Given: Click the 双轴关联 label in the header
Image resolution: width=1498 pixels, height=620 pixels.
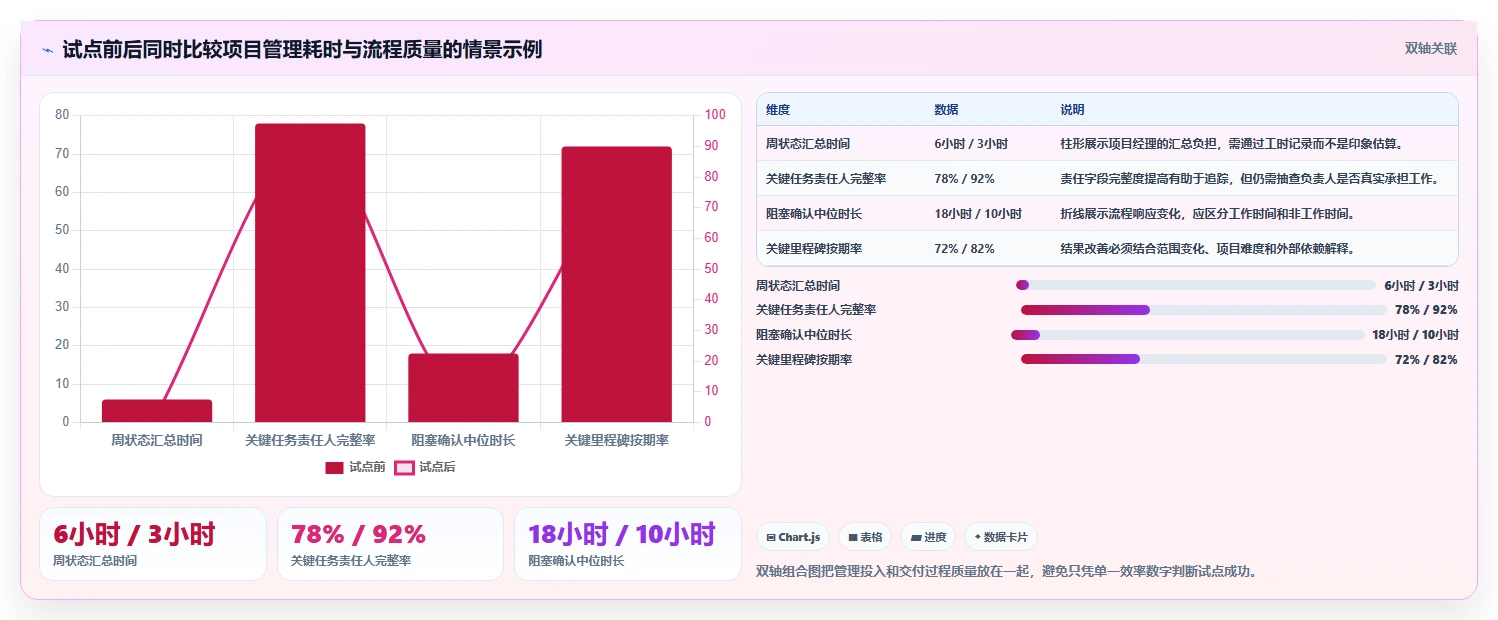Looking at the screenshot, I should tap(1431, 49).
